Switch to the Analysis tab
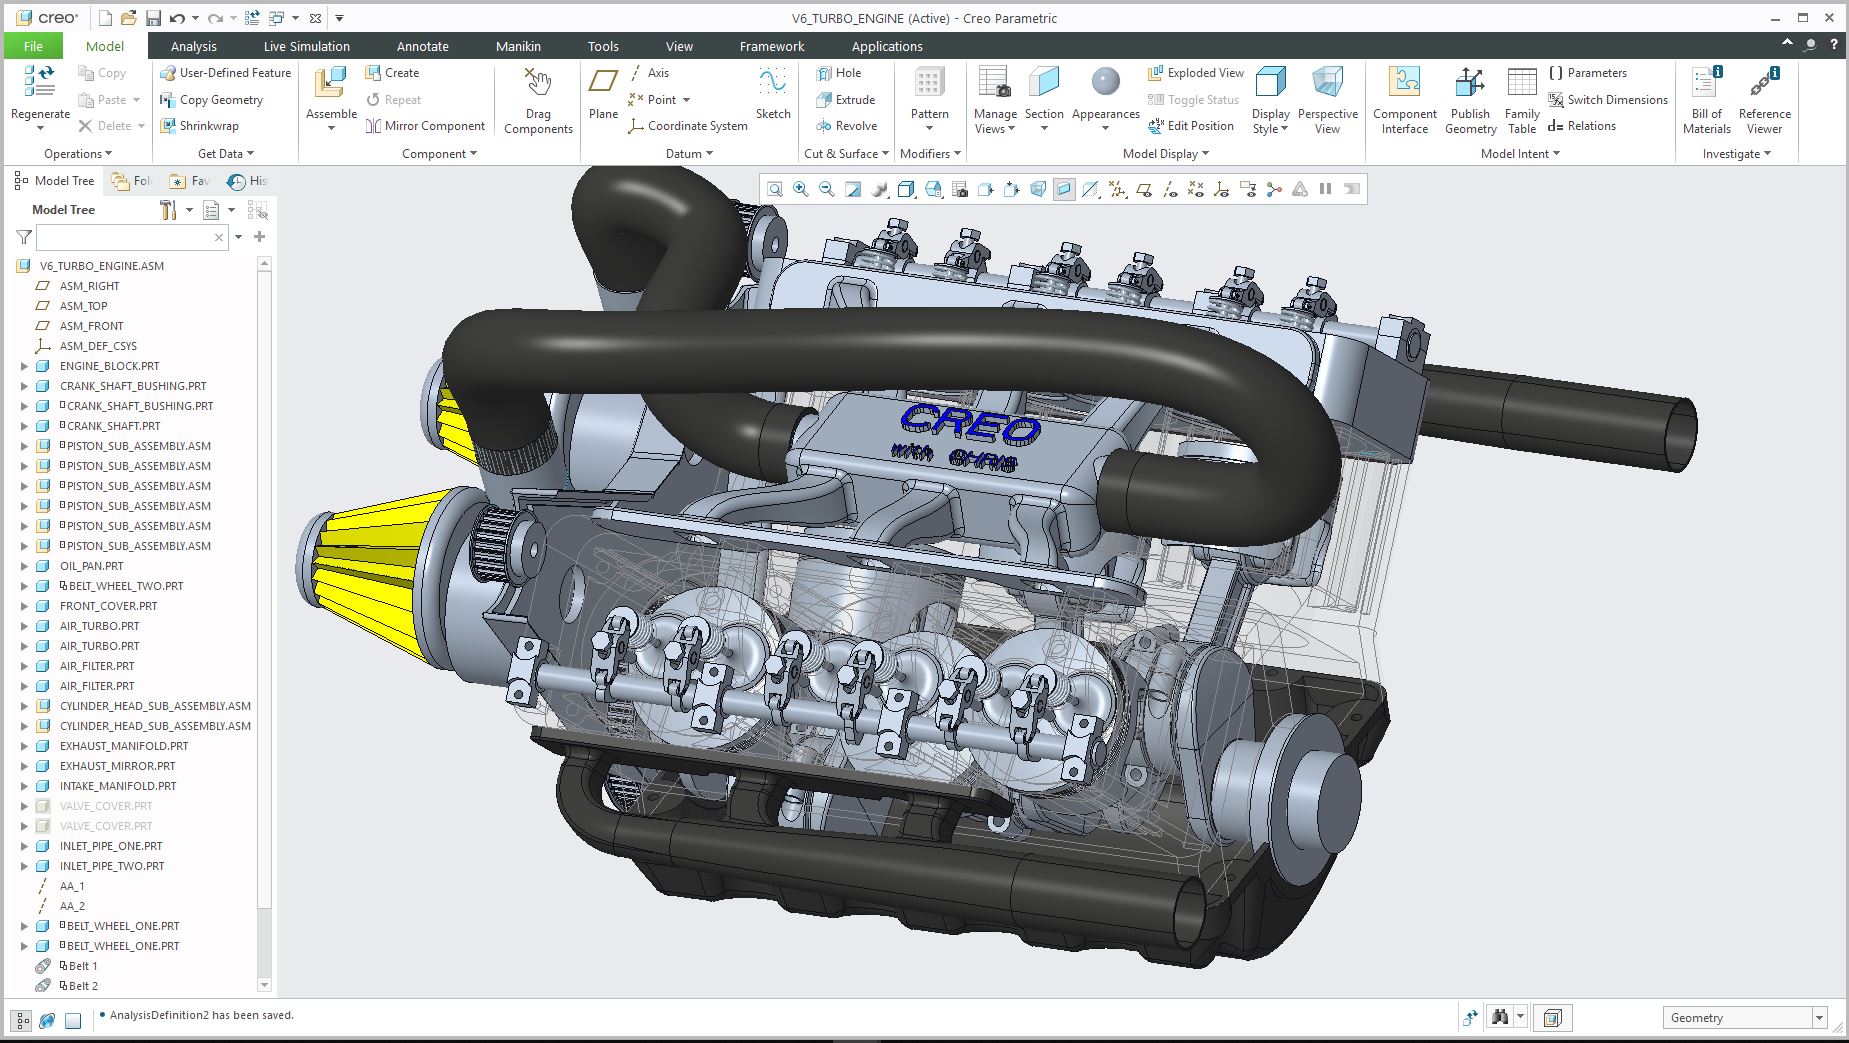Viewport: 1849px width, 1043px height. pyautogui.click(x=193, y=46)
